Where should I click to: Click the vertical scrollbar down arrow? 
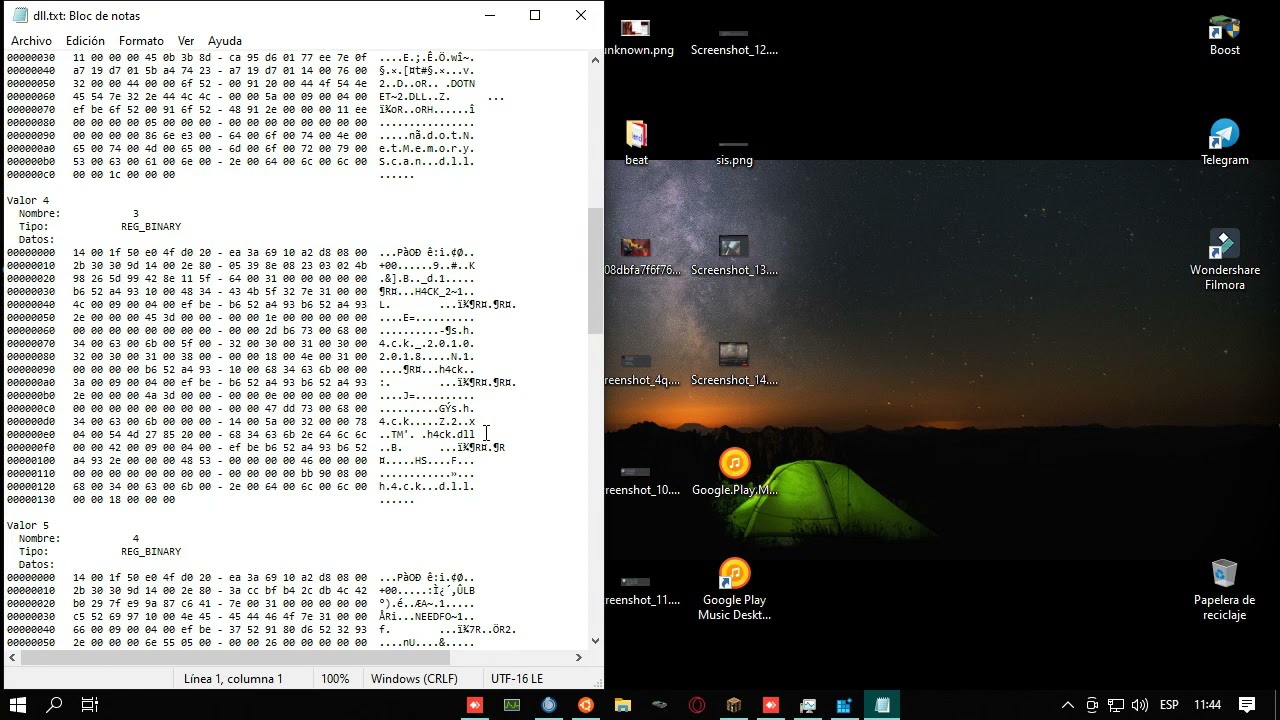point(595,641)
